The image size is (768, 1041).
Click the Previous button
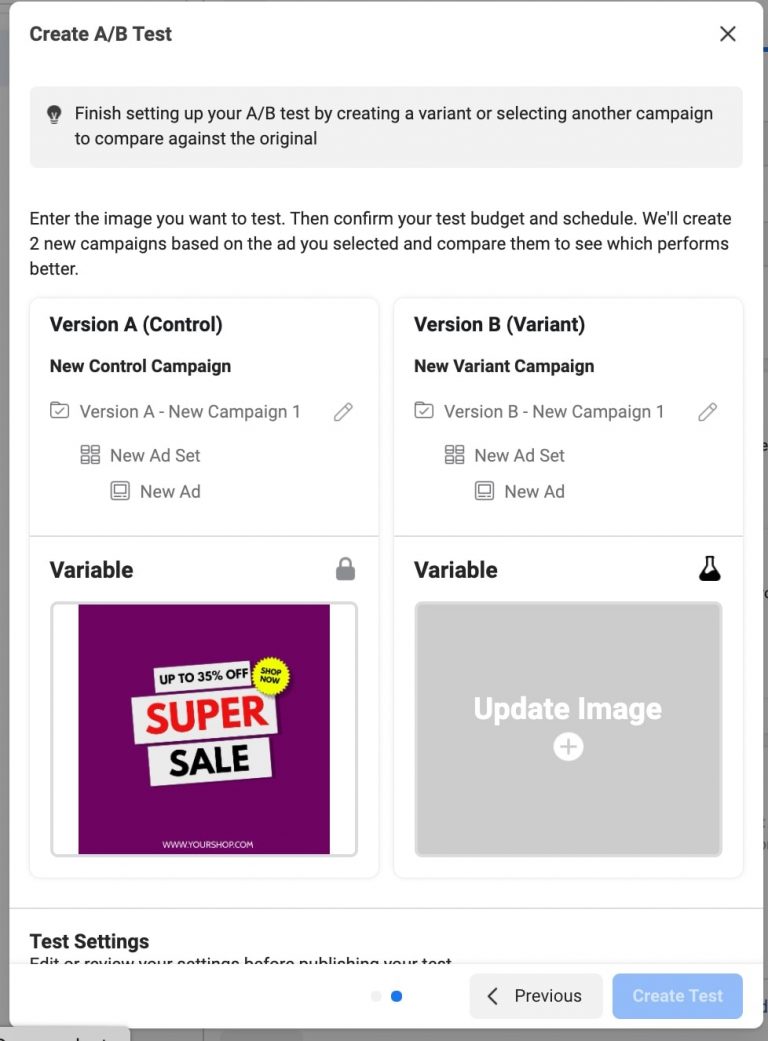coord(536,996)
